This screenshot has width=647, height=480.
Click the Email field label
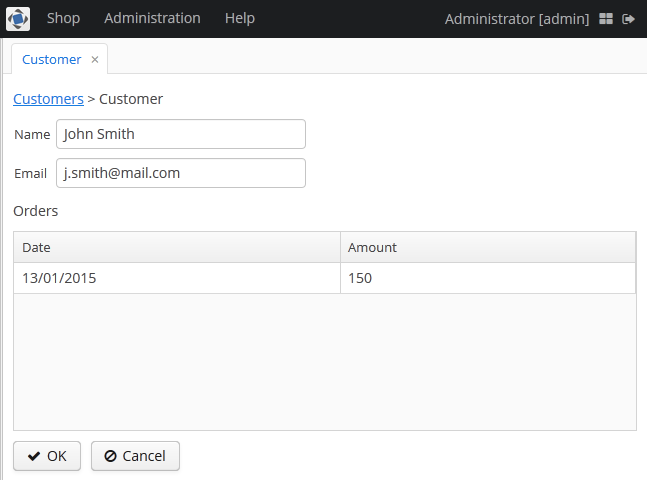coord(30,173)
